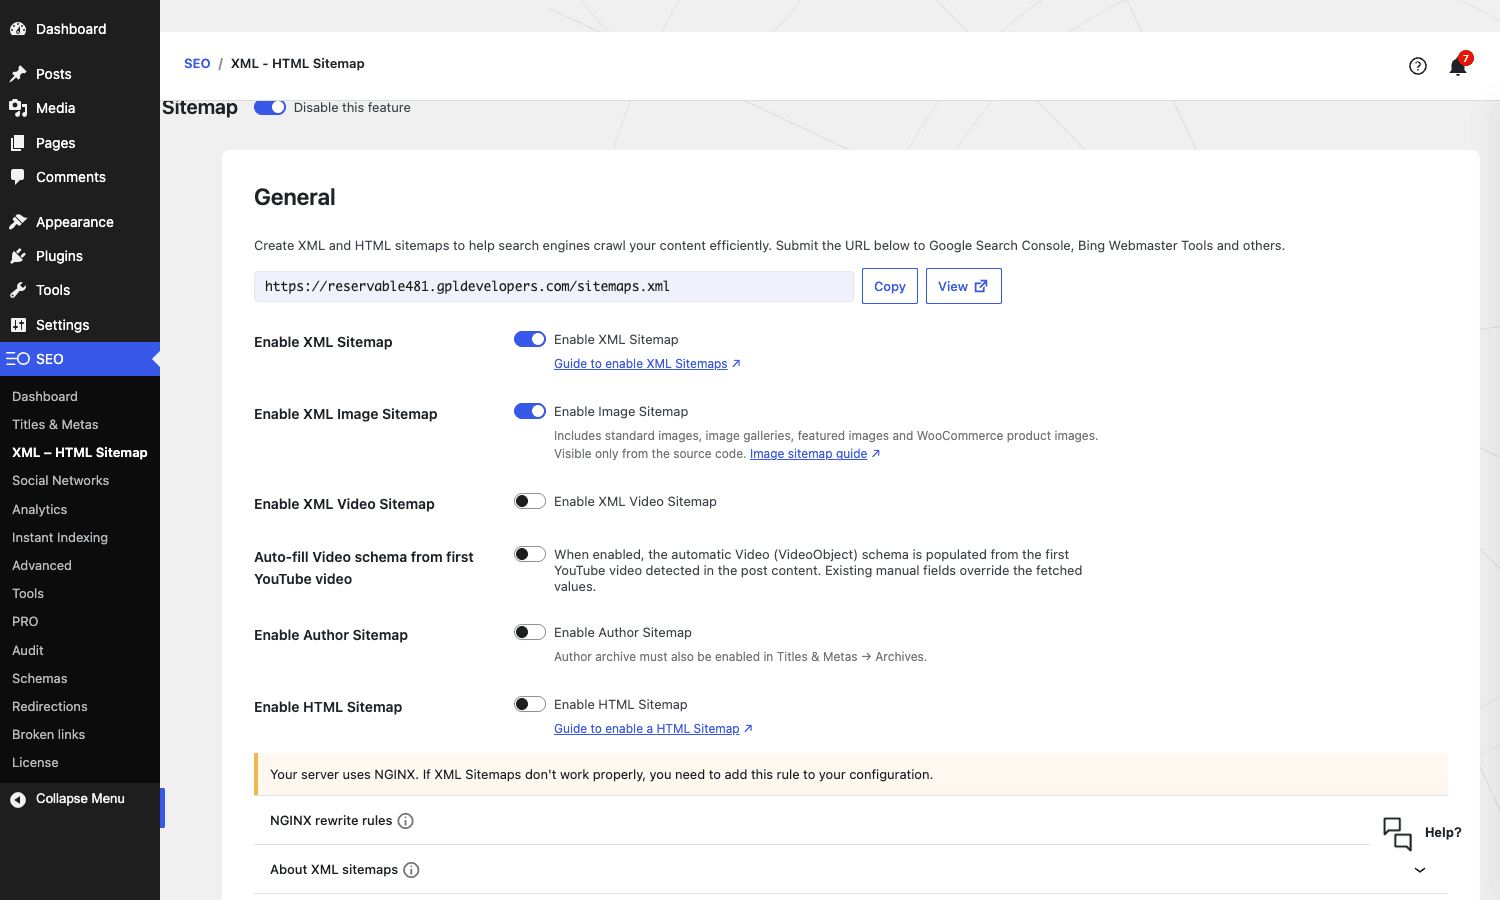Click the SEO menu icon
The image size is (1500, 900).
[x=18, y=359]
